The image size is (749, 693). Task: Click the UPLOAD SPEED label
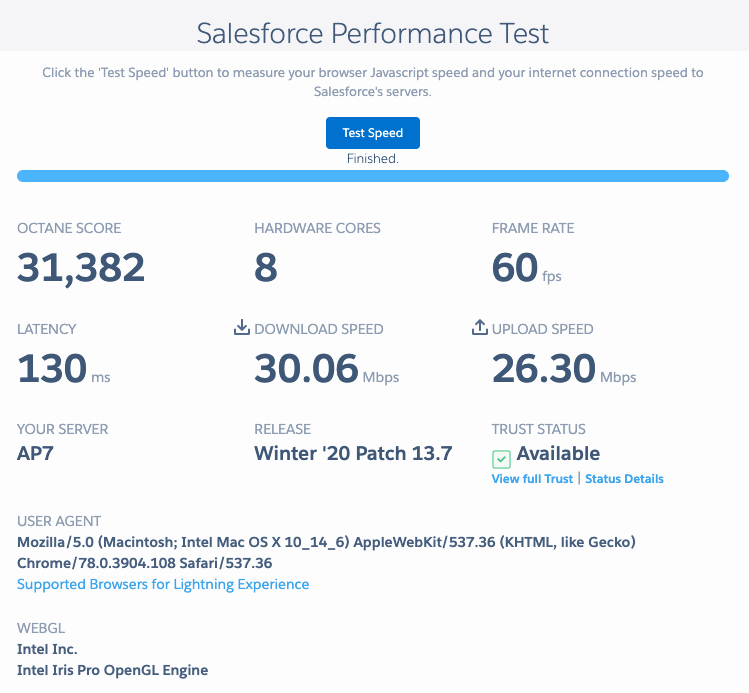pos(543,329)
